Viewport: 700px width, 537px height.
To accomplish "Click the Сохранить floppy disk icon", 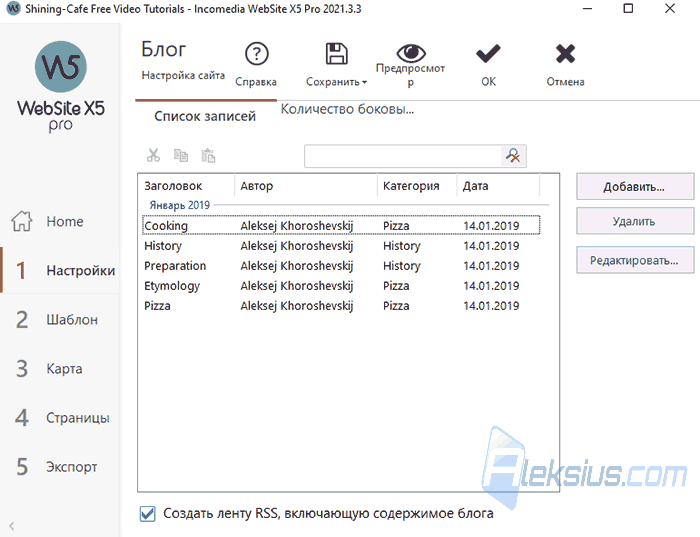I will [336, 54].
